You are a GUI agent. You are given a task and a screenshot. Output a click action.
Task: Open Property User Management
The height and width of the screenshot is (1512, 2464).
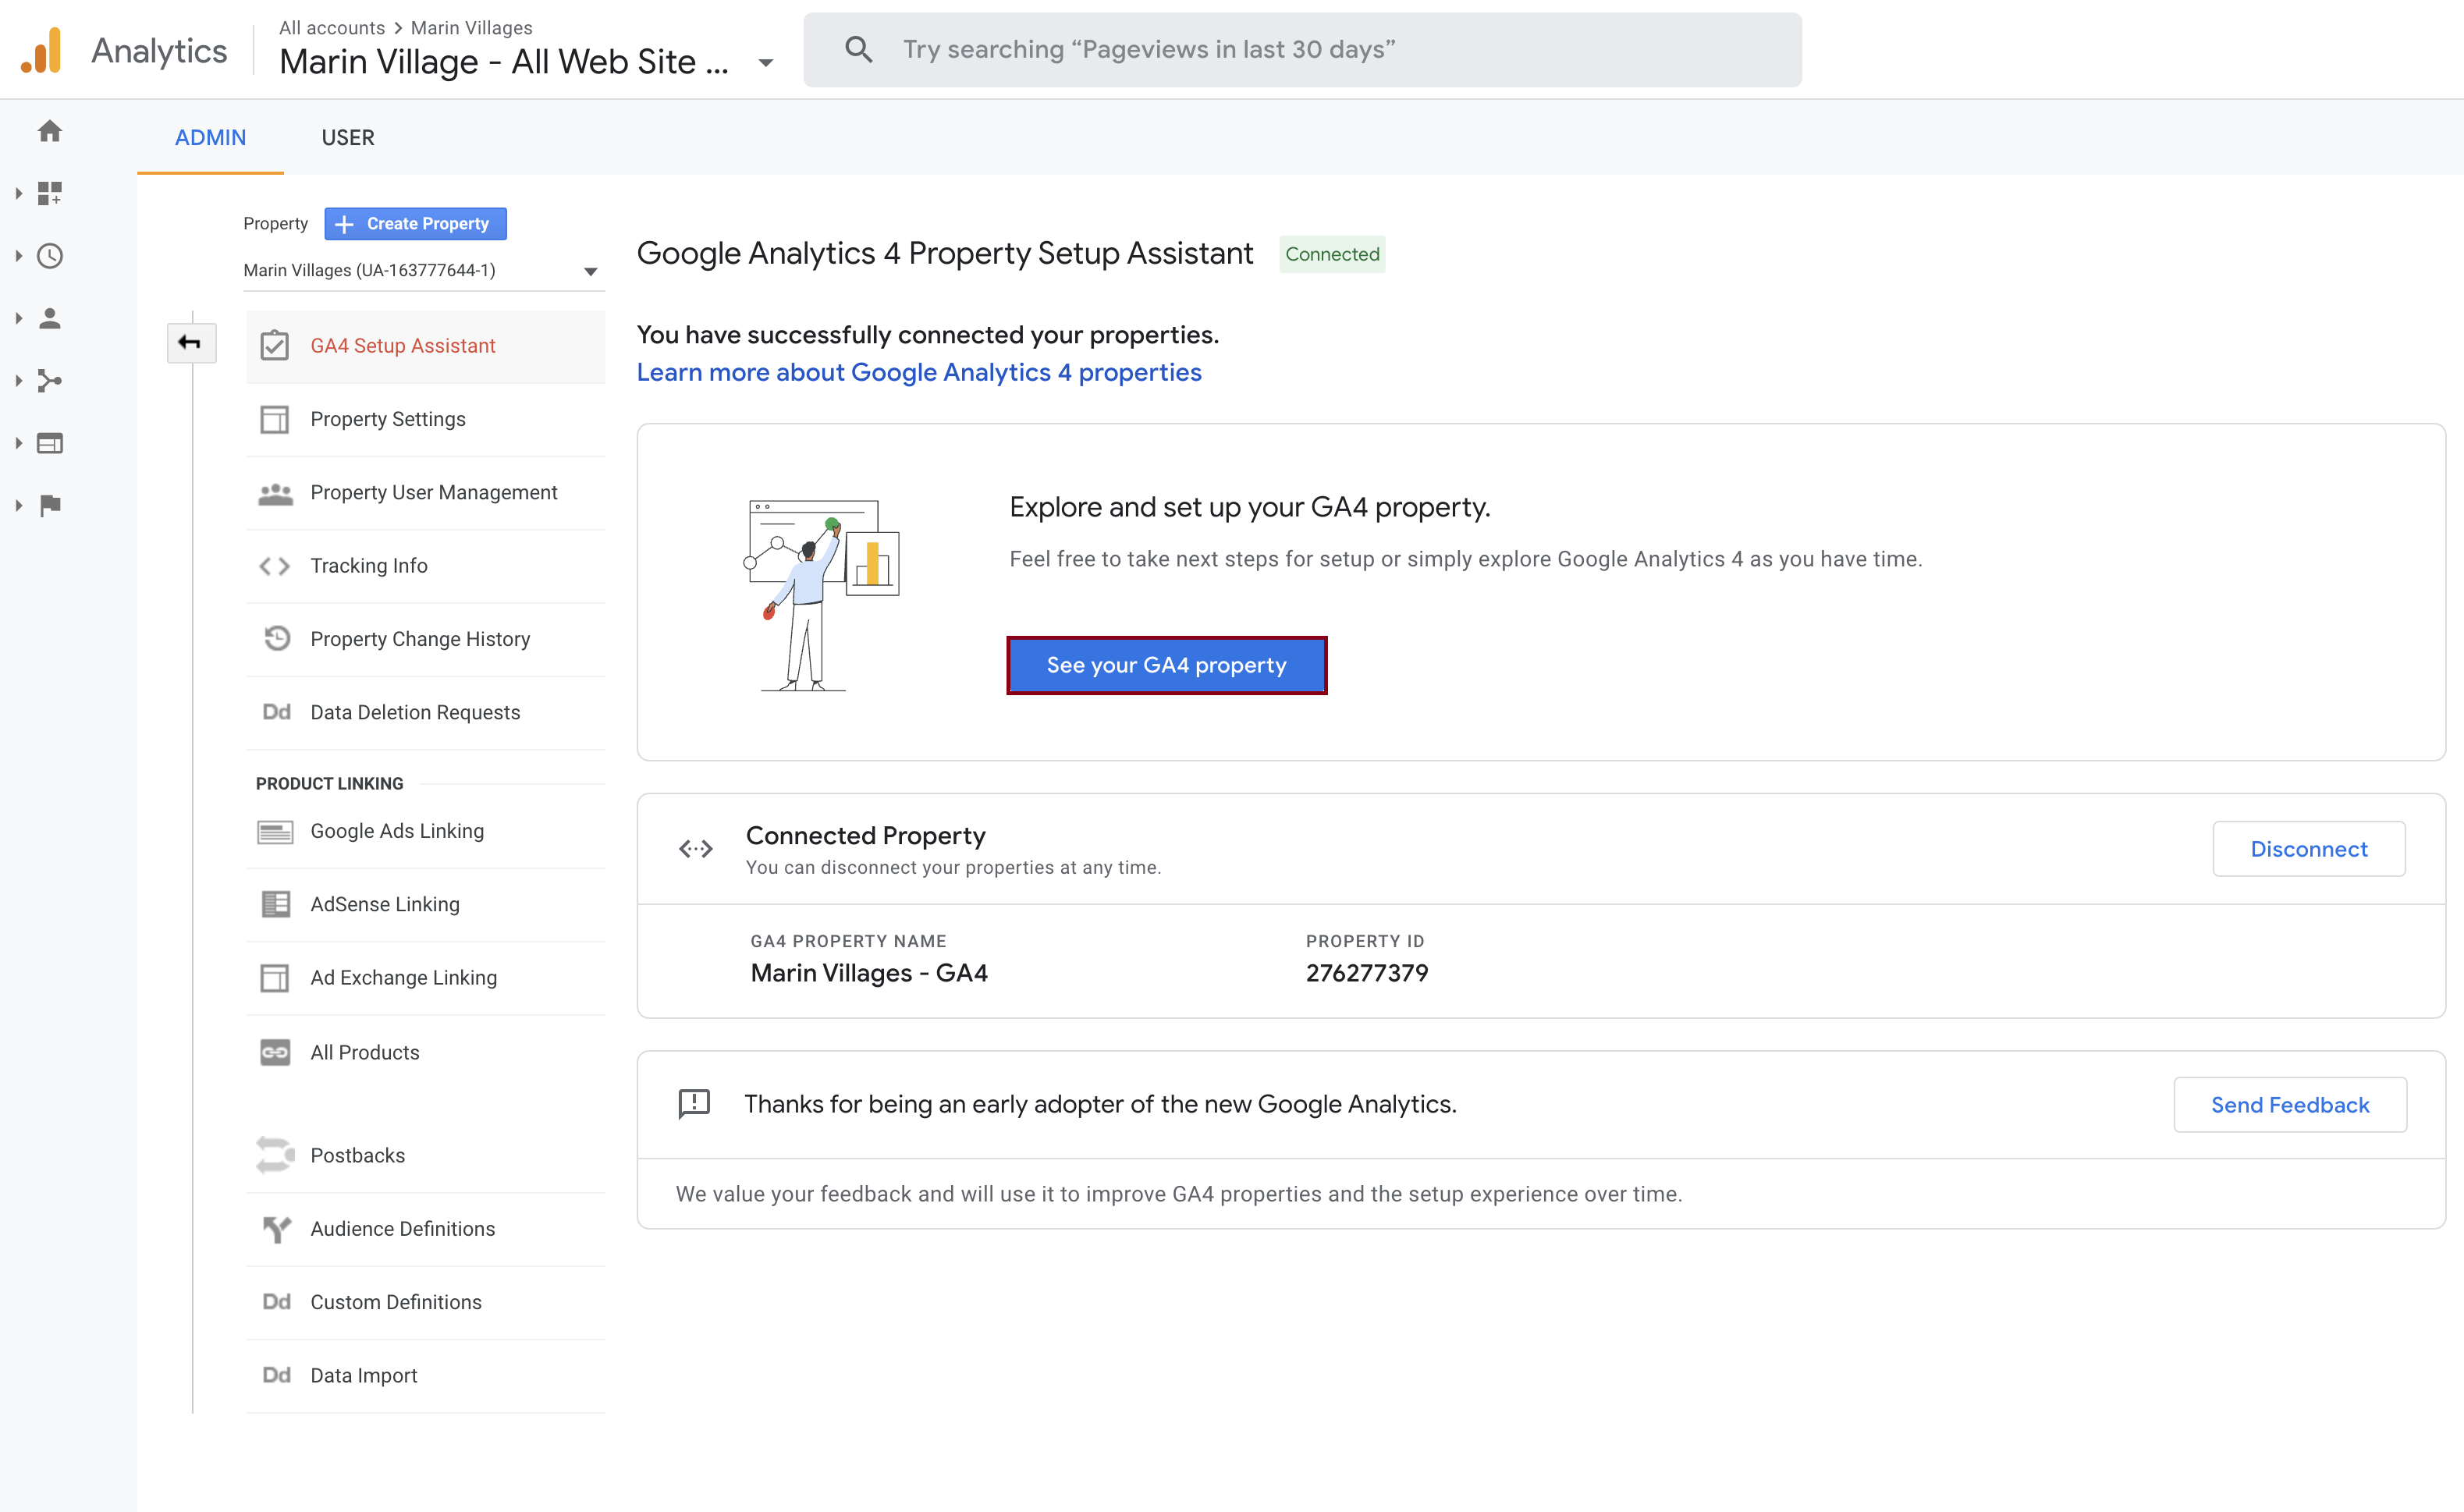[x=426, y=493]
